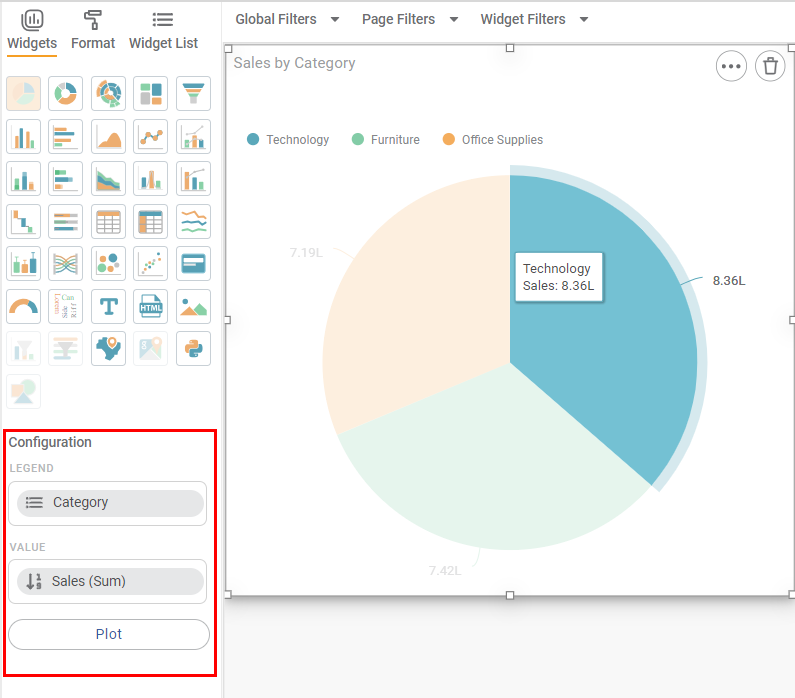Open the Page Filters dropdown
795x698 pixels.
(410, 19)
